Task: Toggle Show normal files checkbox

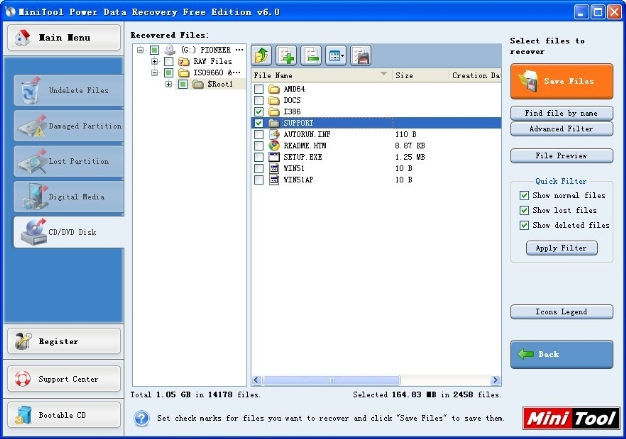Action: 524,196
